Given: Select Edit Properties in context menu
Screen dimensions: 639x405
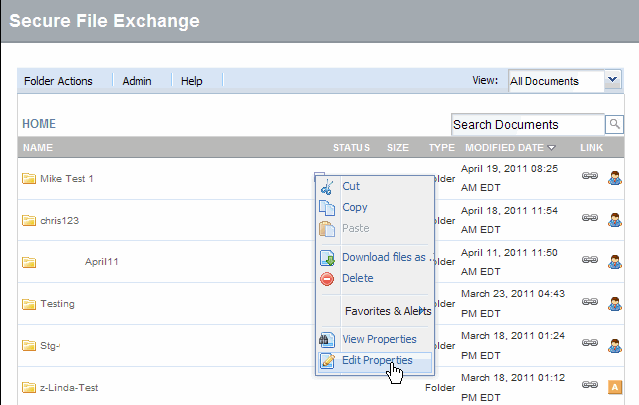Looking at the screenshot, I should [377, 360].
